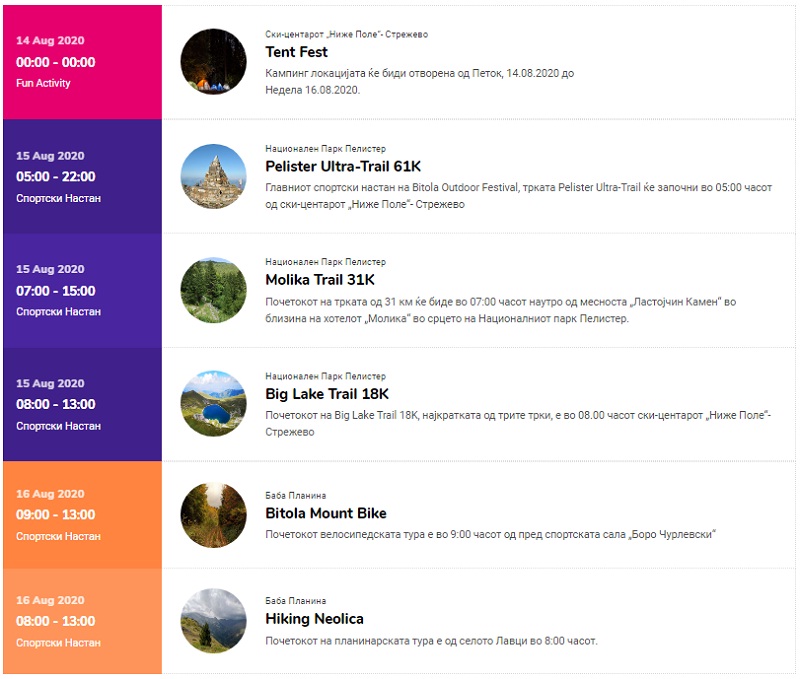Open the Tent Fest event title
Image resolution: width=800 pixels, height=679 pixels.
(x=296, y=52)
